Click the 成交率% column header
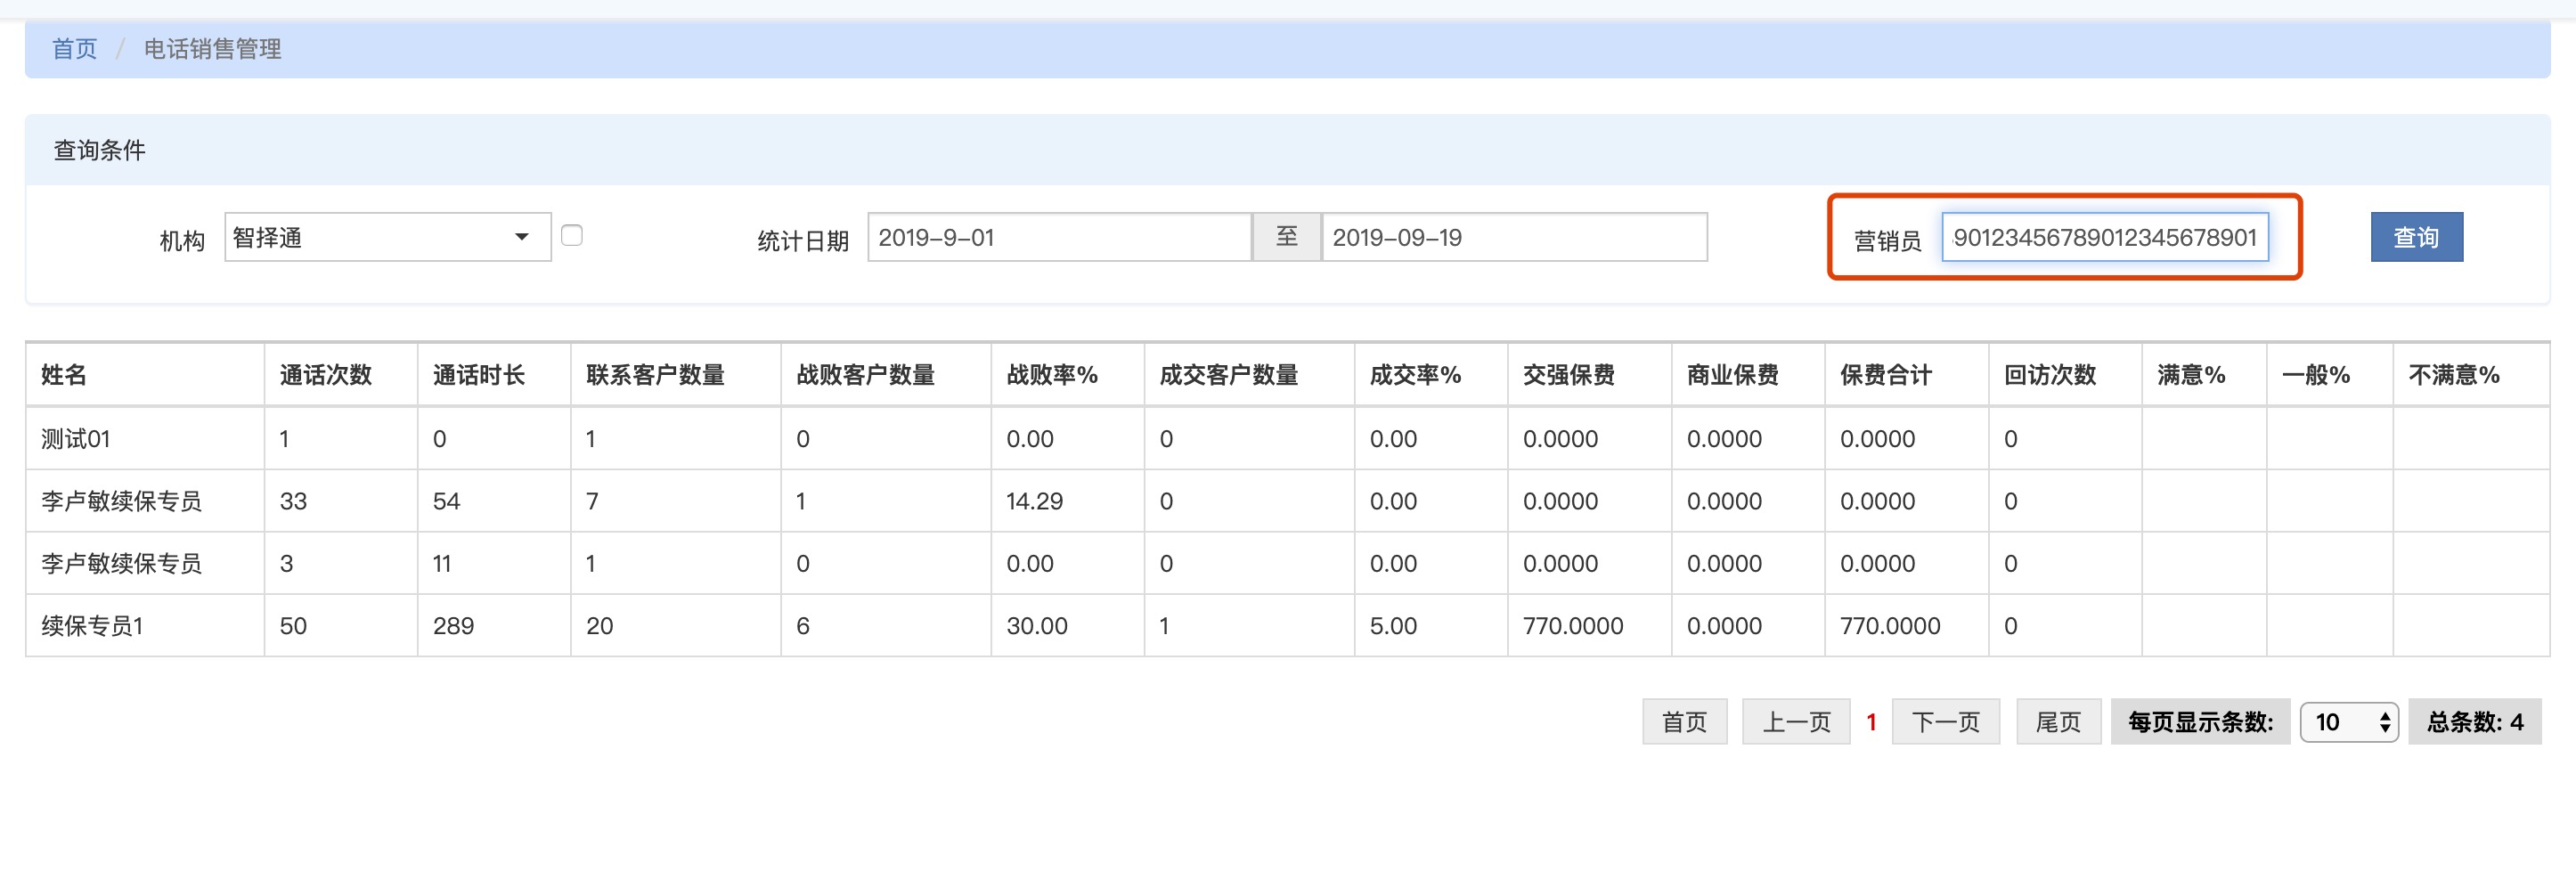Image resolution: width=2576 pixels, height=896 pixels. coord(1415,375)
